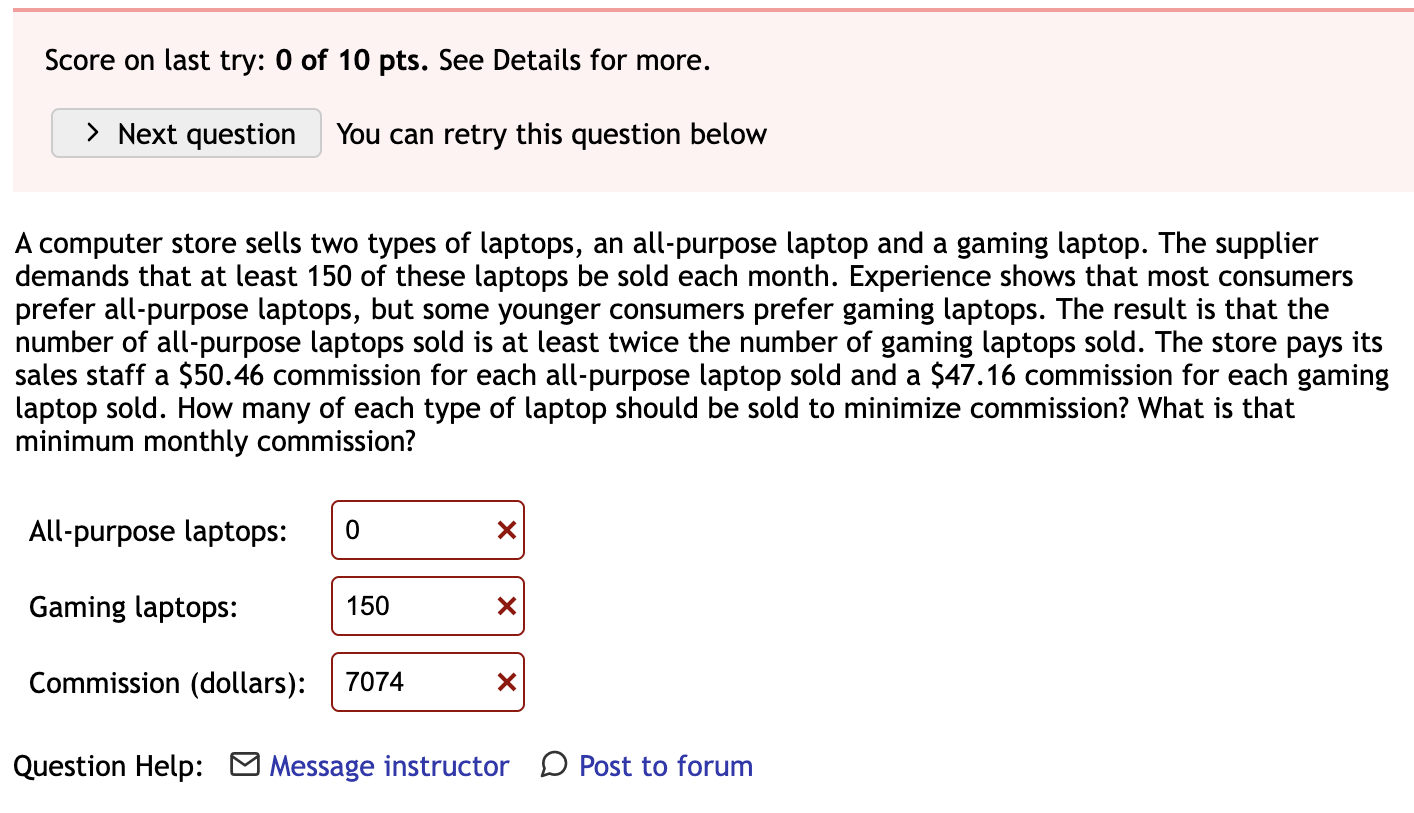Click the retry message next to Next question
1414x813 pixels.
550,133
